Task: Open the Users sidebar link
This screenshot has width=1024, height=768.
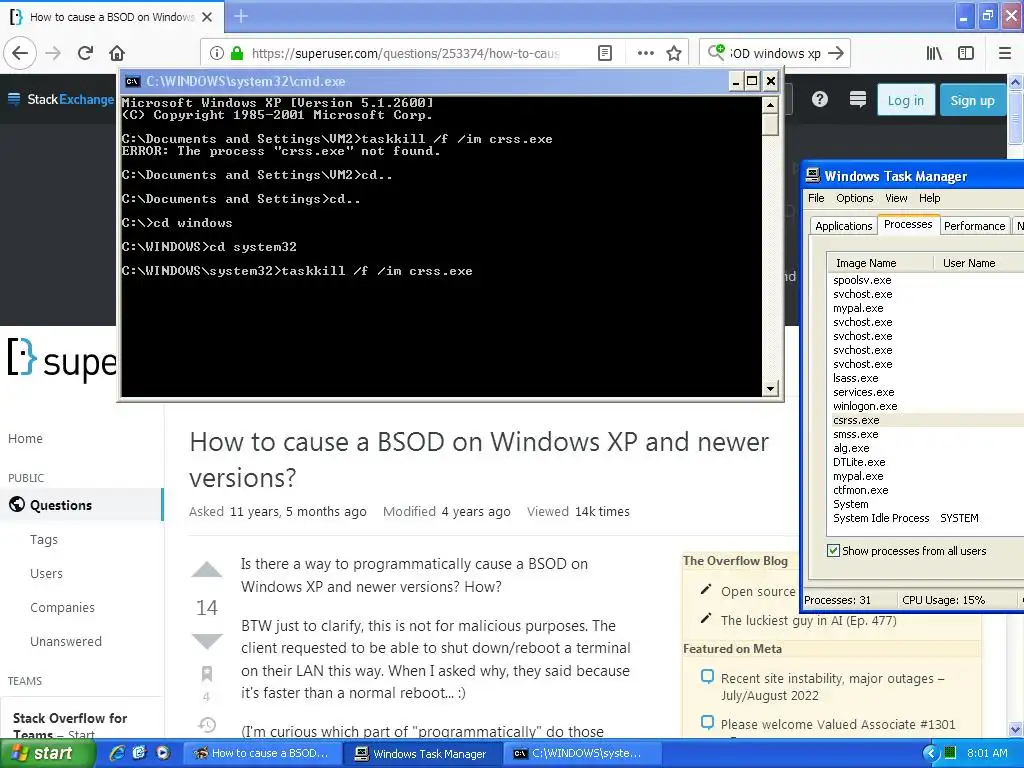Action: tap(46, 573)
